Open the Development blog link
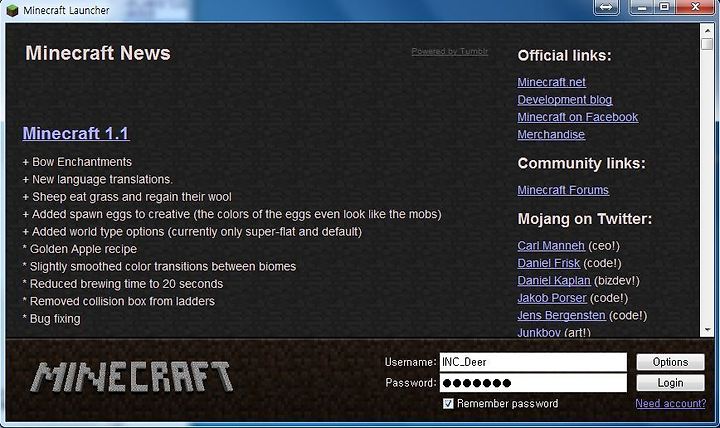Image resolution: width=720 pixels, height=428 pixels. 564,100
